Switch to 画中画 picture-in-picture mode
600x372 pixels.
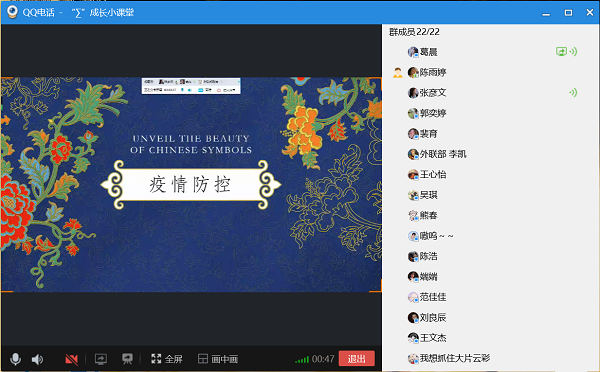point(218,359)
